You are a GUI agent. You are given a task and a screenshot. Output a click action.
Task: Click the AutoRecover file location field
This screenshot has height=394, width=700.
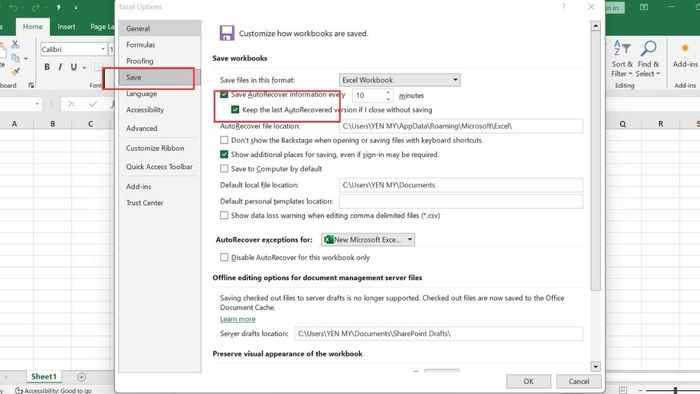[x=461, y=126]
